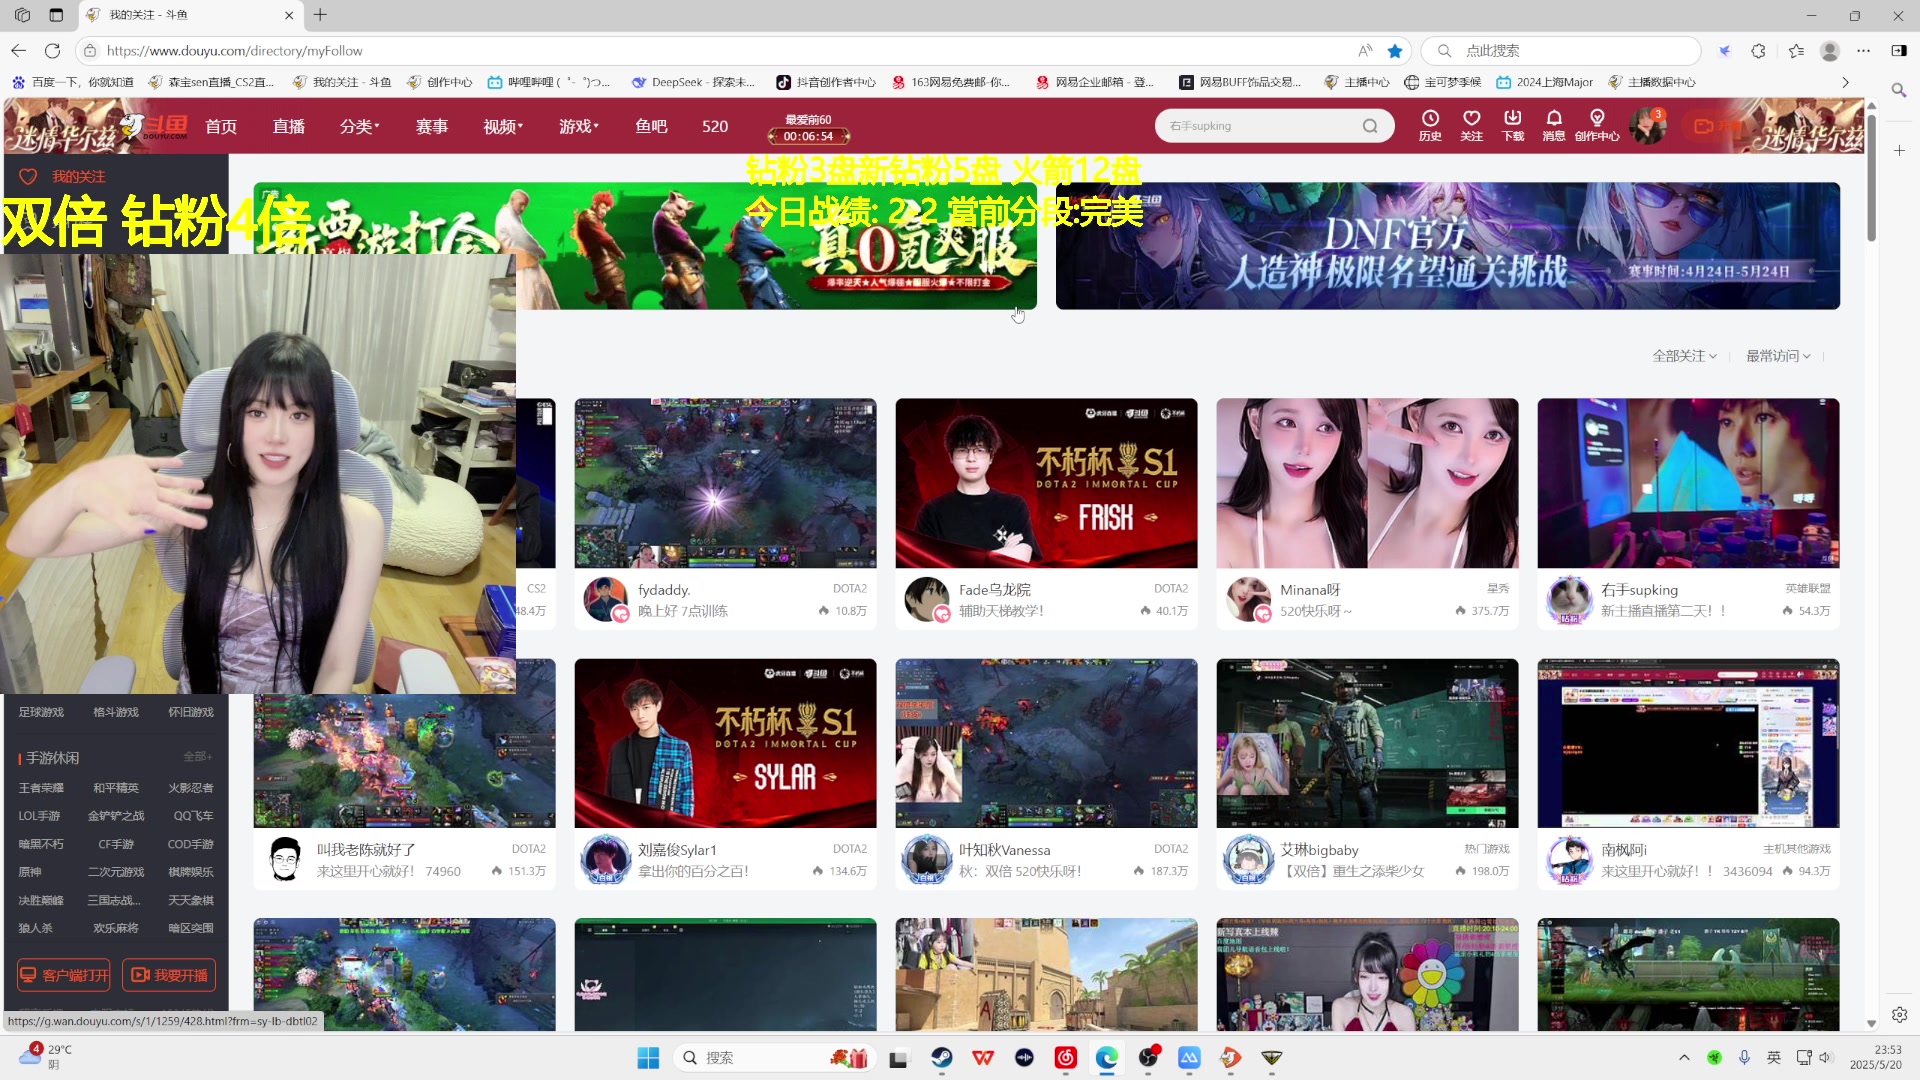Click the user avatar in Douyu header
Image resolution: width=1920 pixels, height=1080 pixels.
(1646, 126)
